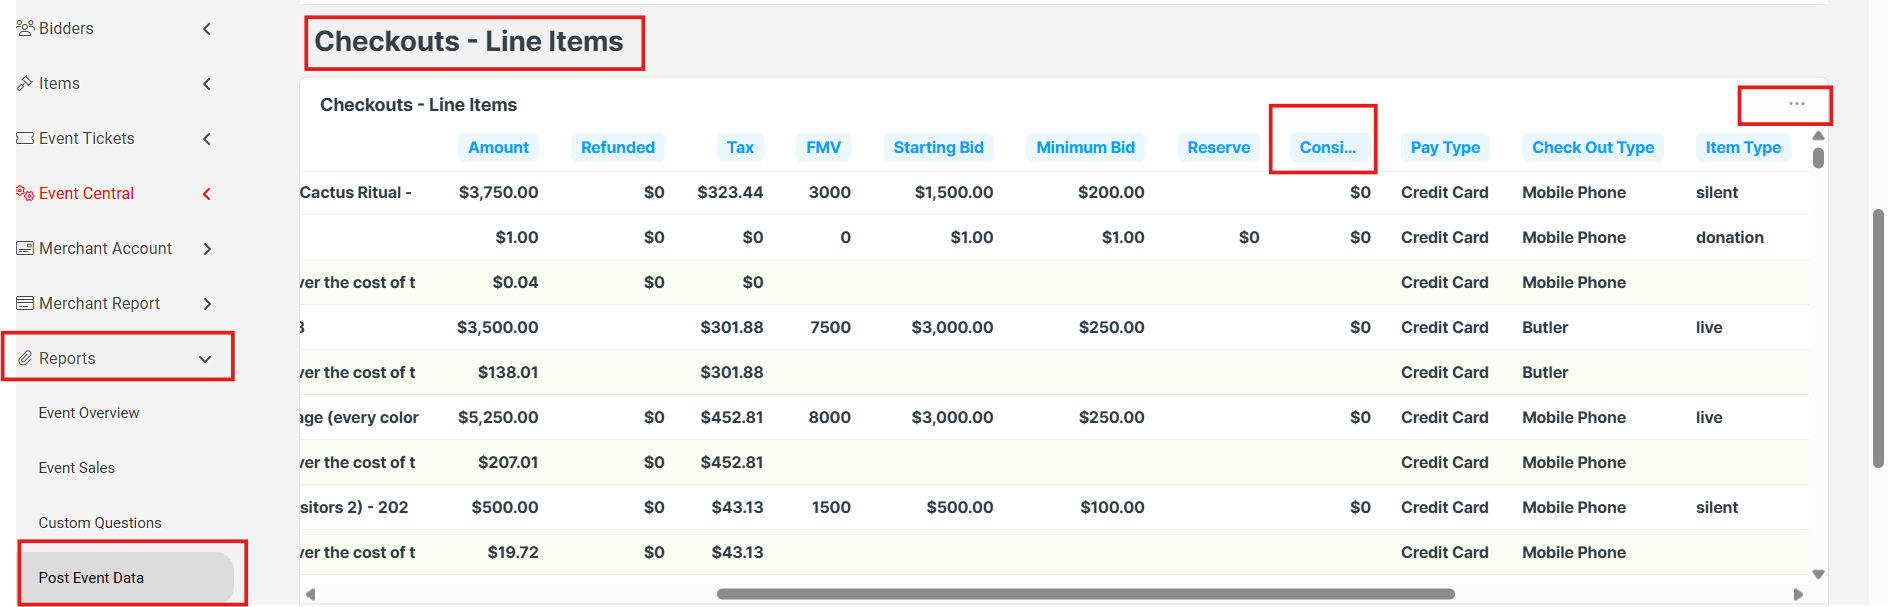
Task: Open Event Overview report
Action: tap(89, 413)
